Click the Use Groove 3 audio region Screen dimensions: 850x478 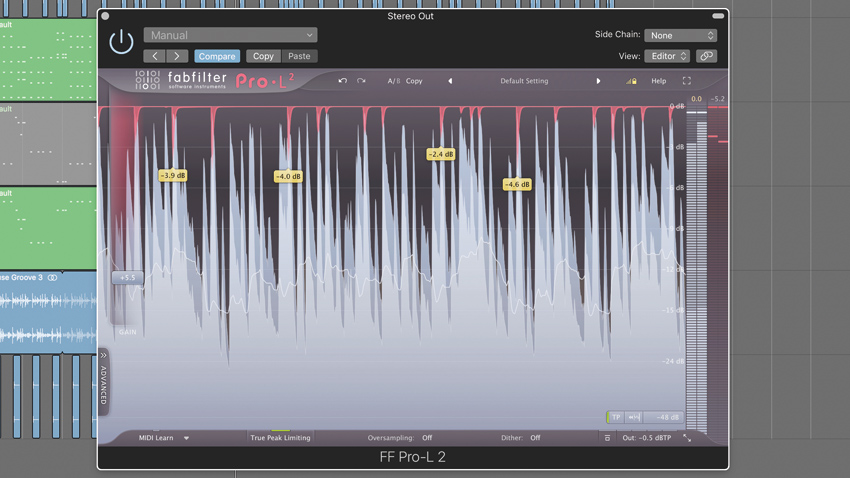(48, 312)
